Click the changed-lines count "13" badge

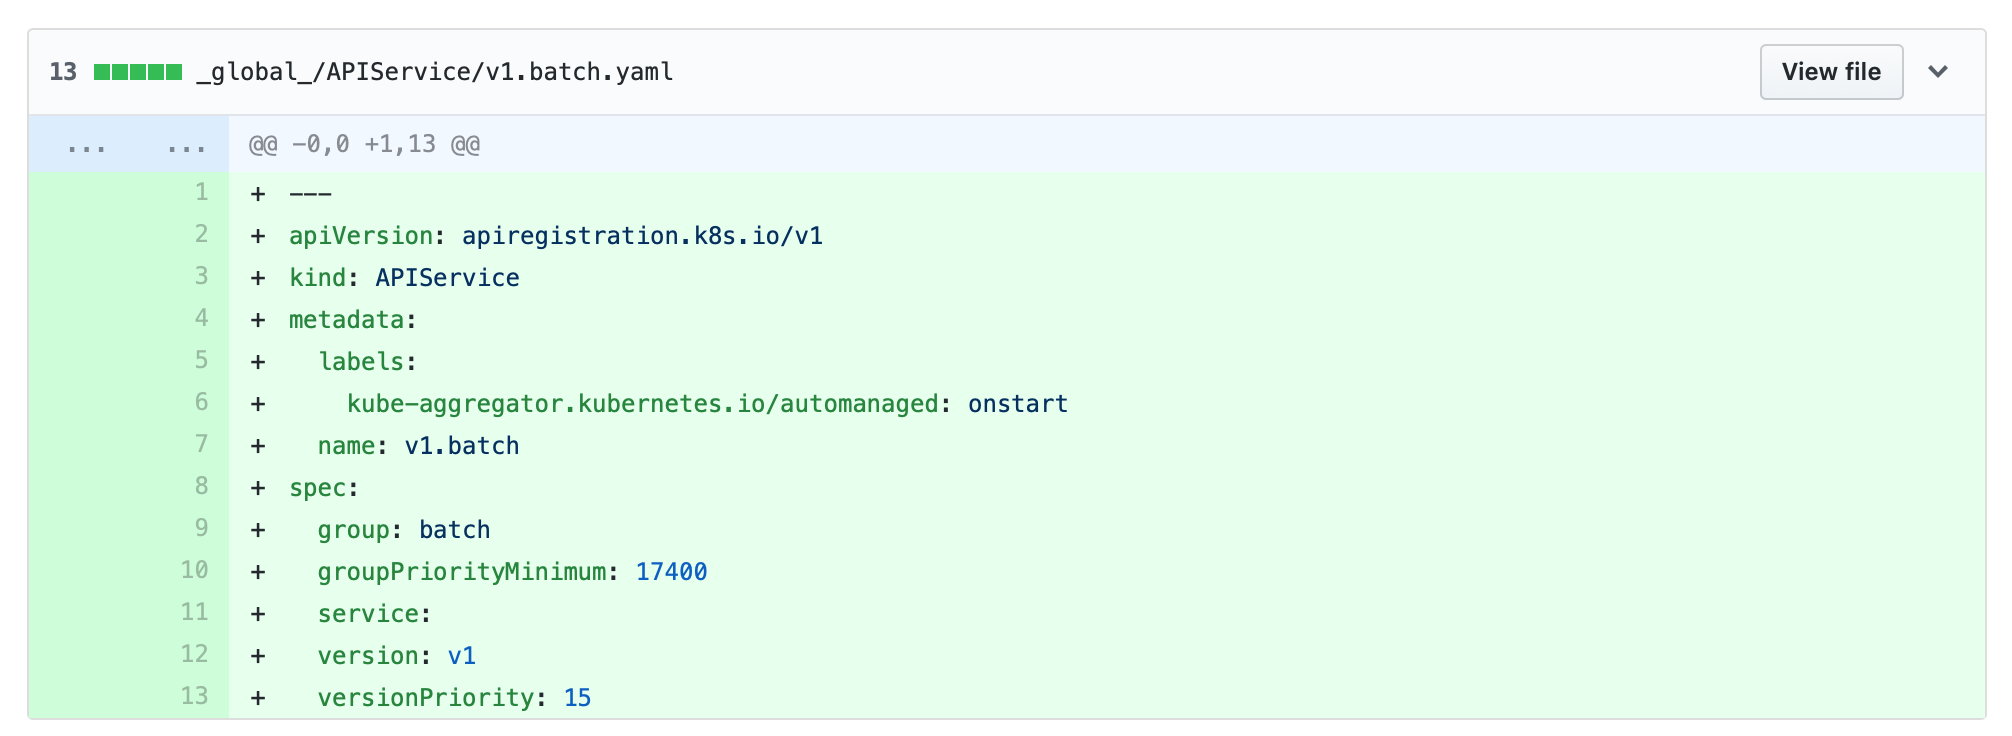[x=62, y=71]
